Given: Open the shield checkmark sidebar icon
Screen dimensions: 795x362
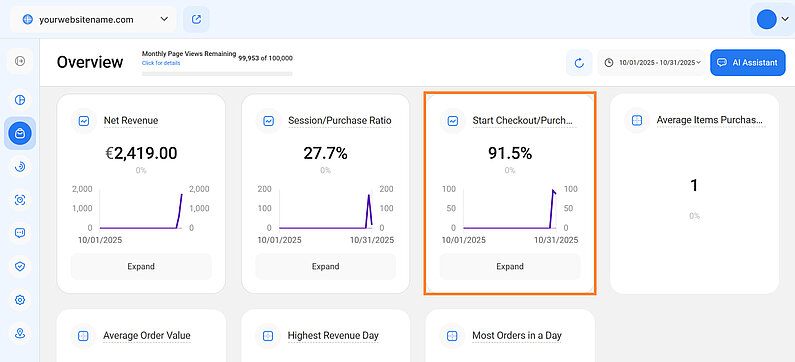Looking at the screenshot, I should click(x=20, y=266).
